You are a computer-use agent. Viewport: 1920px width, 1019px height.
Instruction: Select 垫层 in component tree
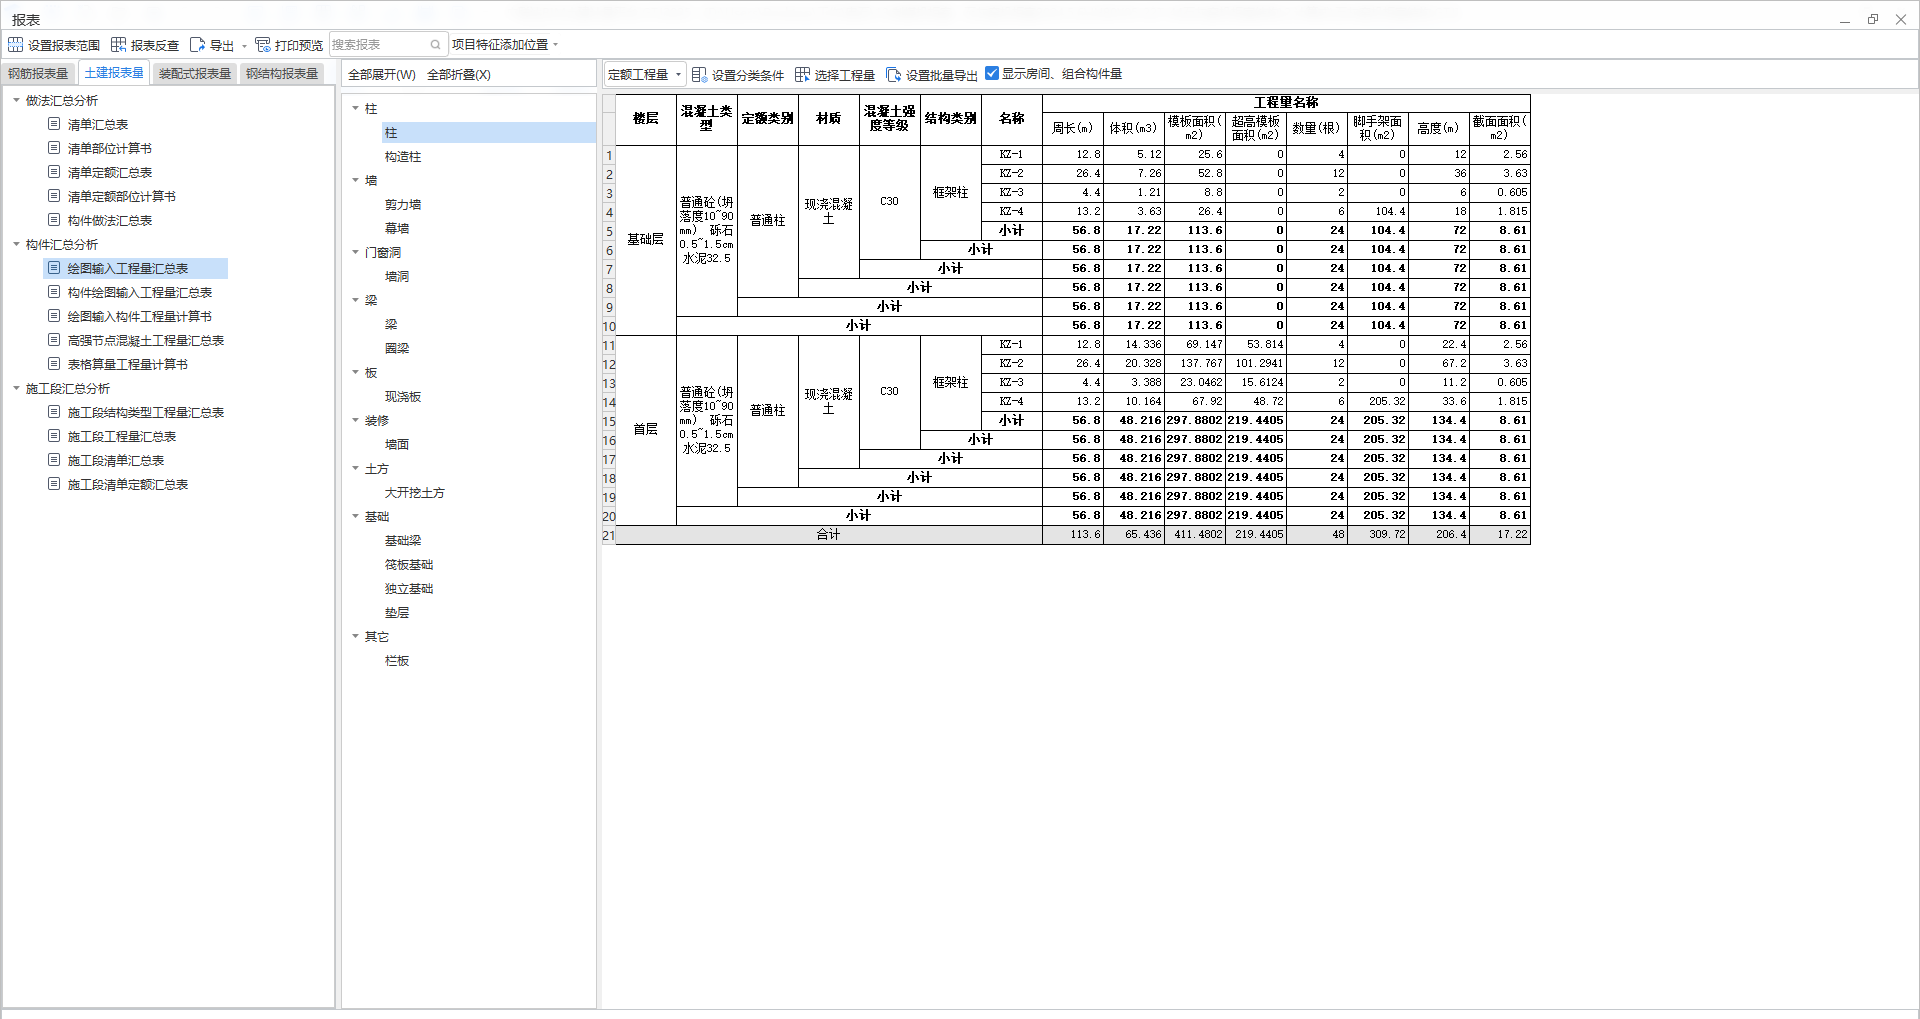397,613
